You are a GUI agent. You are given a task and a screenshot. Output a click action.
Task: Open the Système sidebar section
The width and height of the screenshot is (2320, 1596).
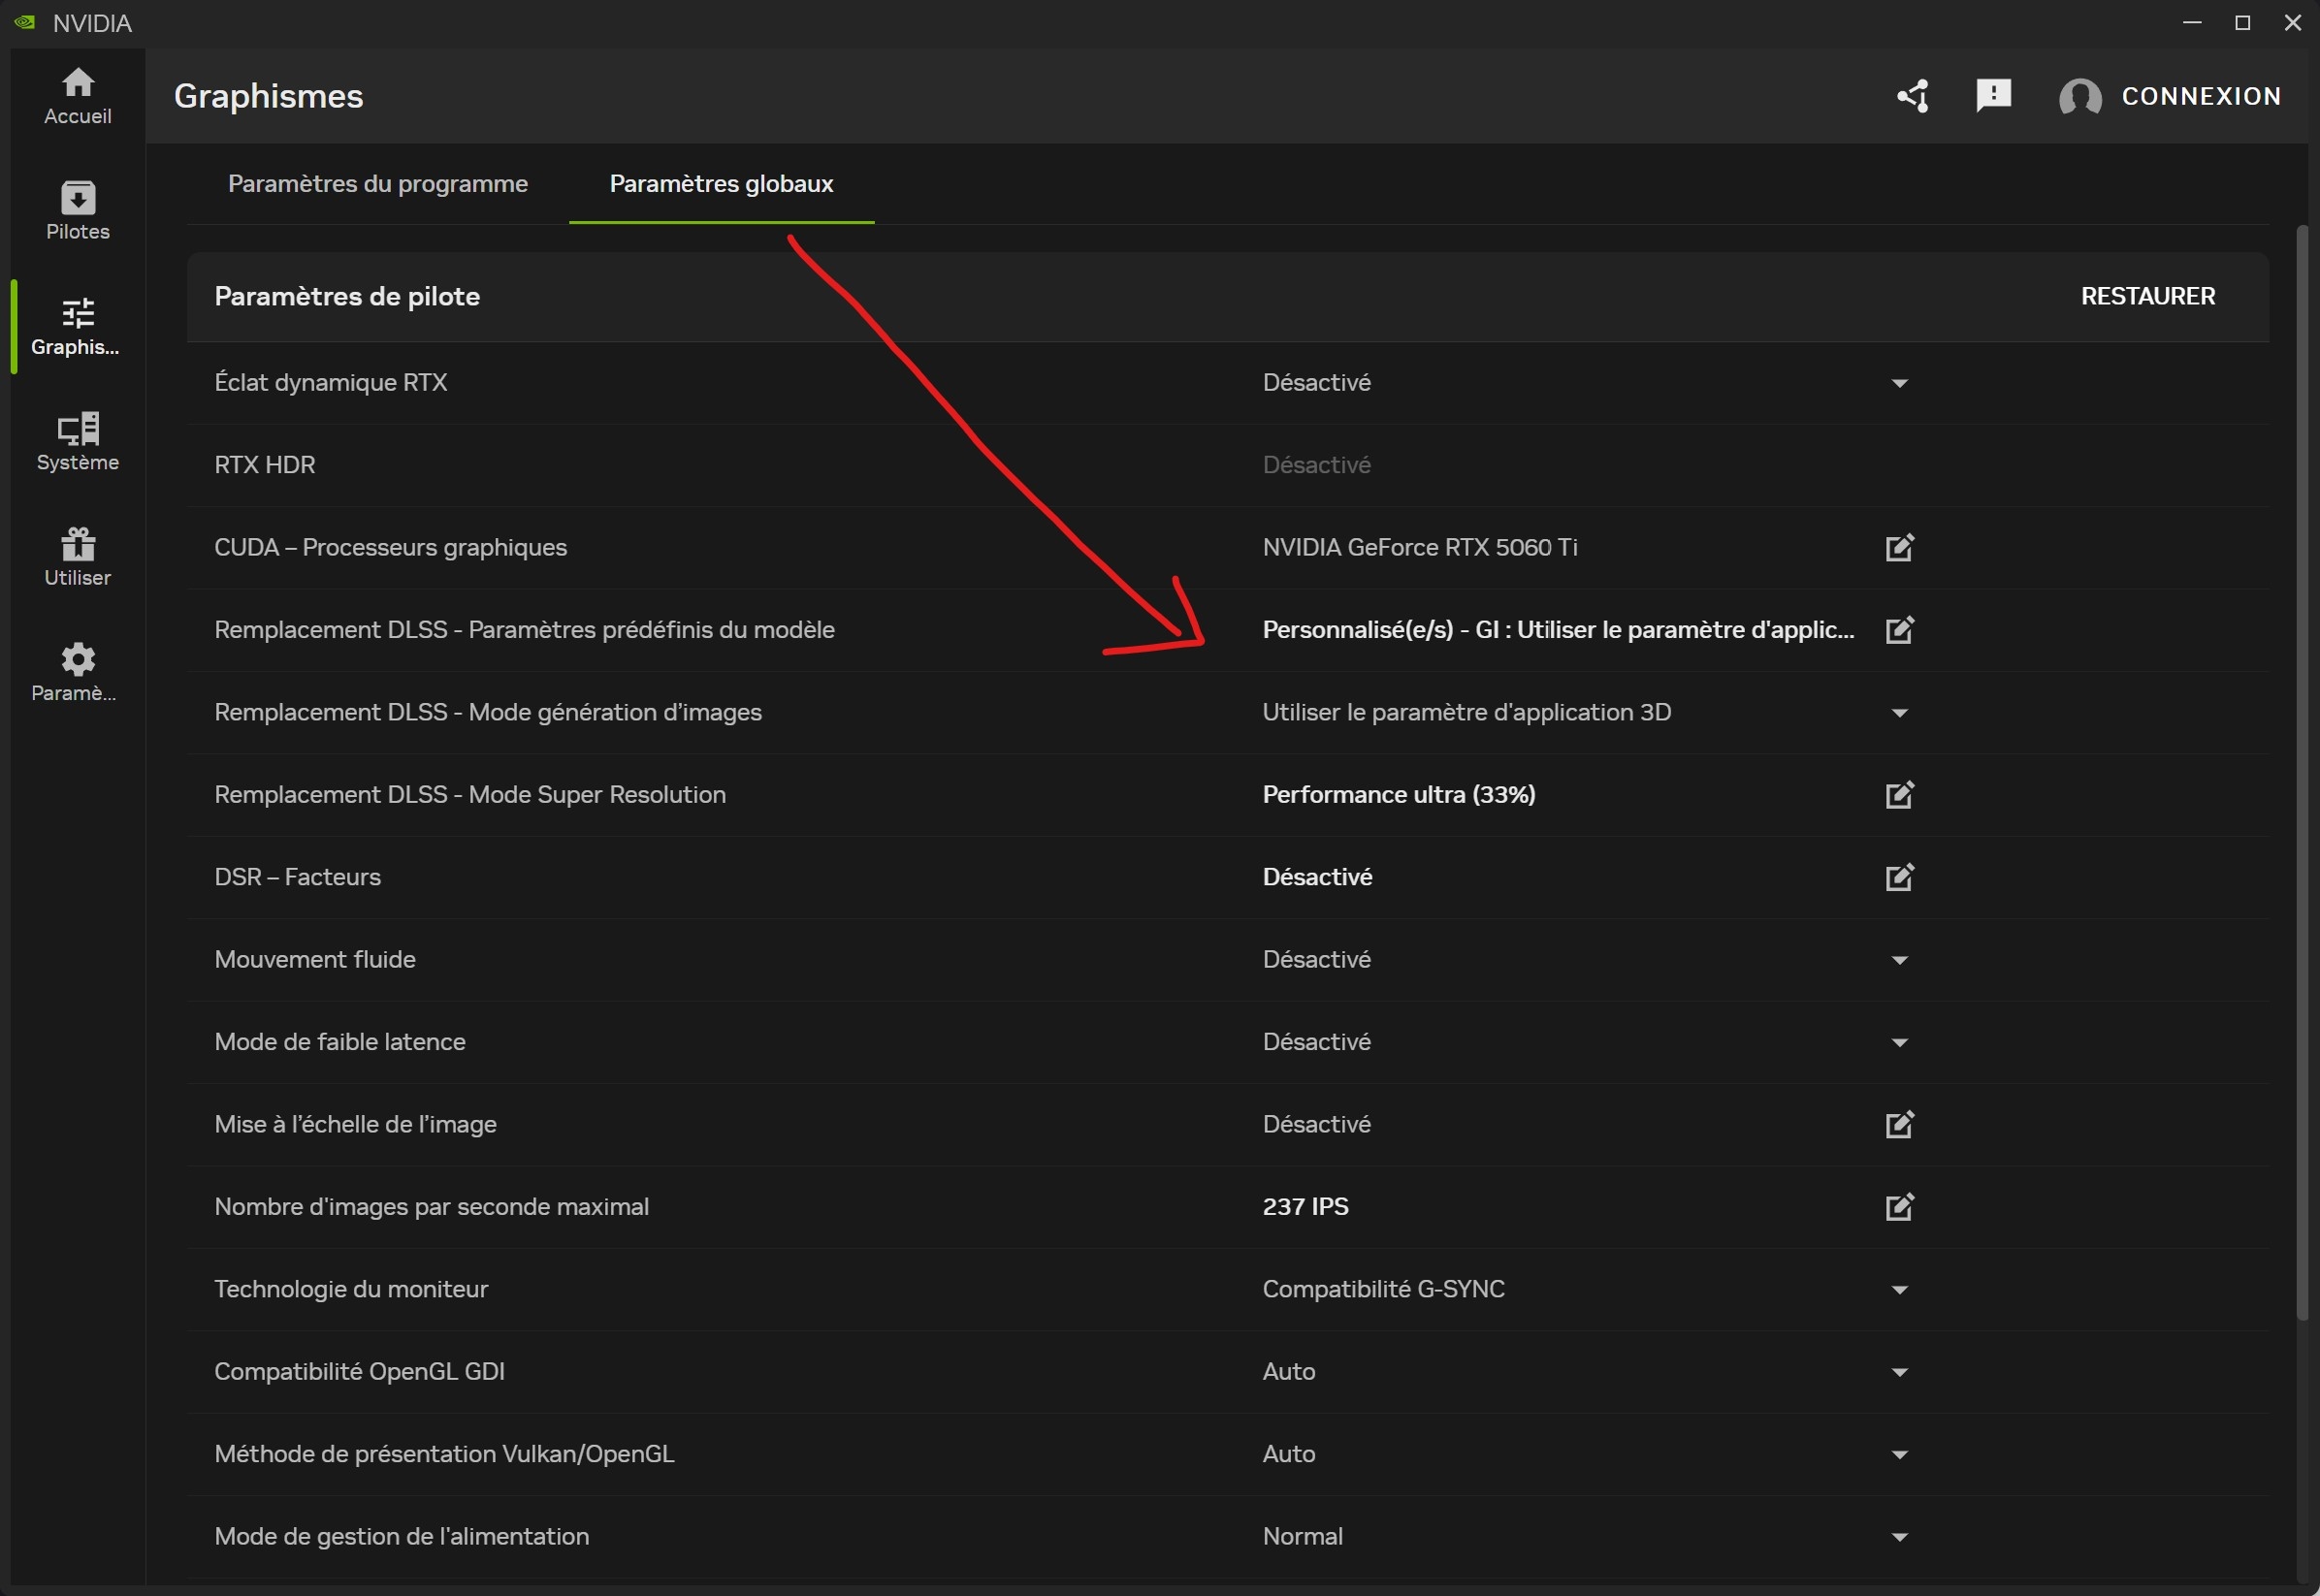coord(78,441)
